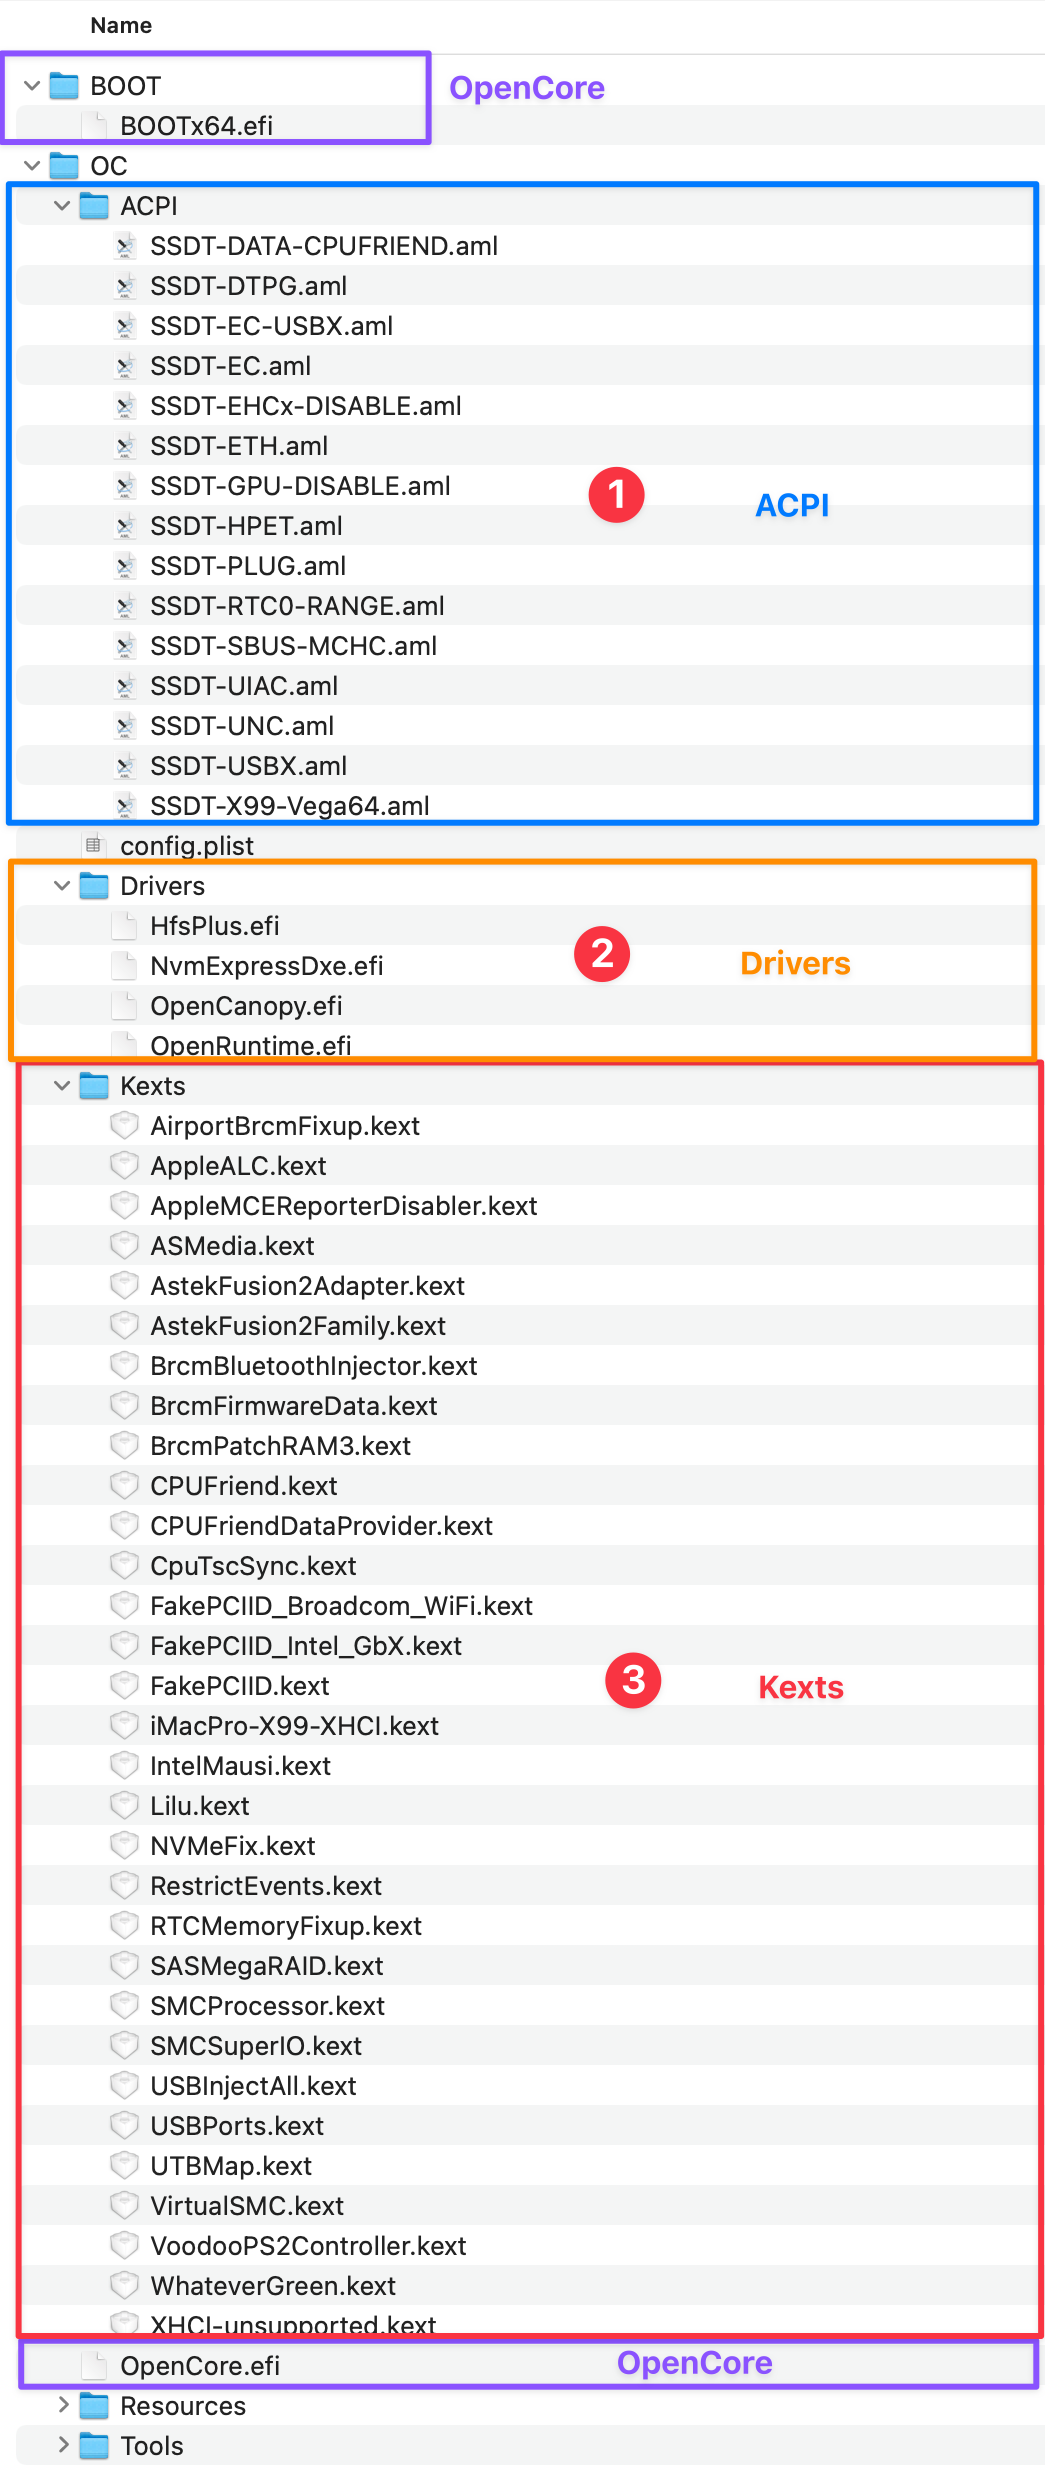The width and height of the screenshot is (1045, 2473).
Task: Collapse the BOOT folder chevron
Action: click(32, 86)
